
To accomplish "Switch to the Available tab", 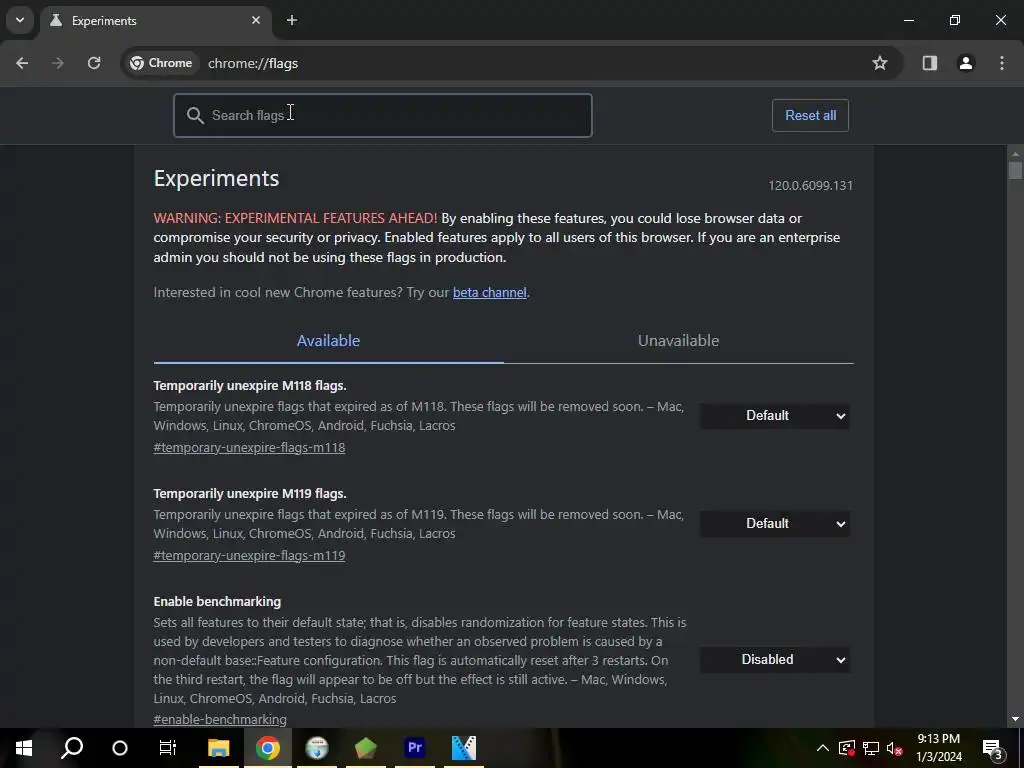I will coord(328,341).
